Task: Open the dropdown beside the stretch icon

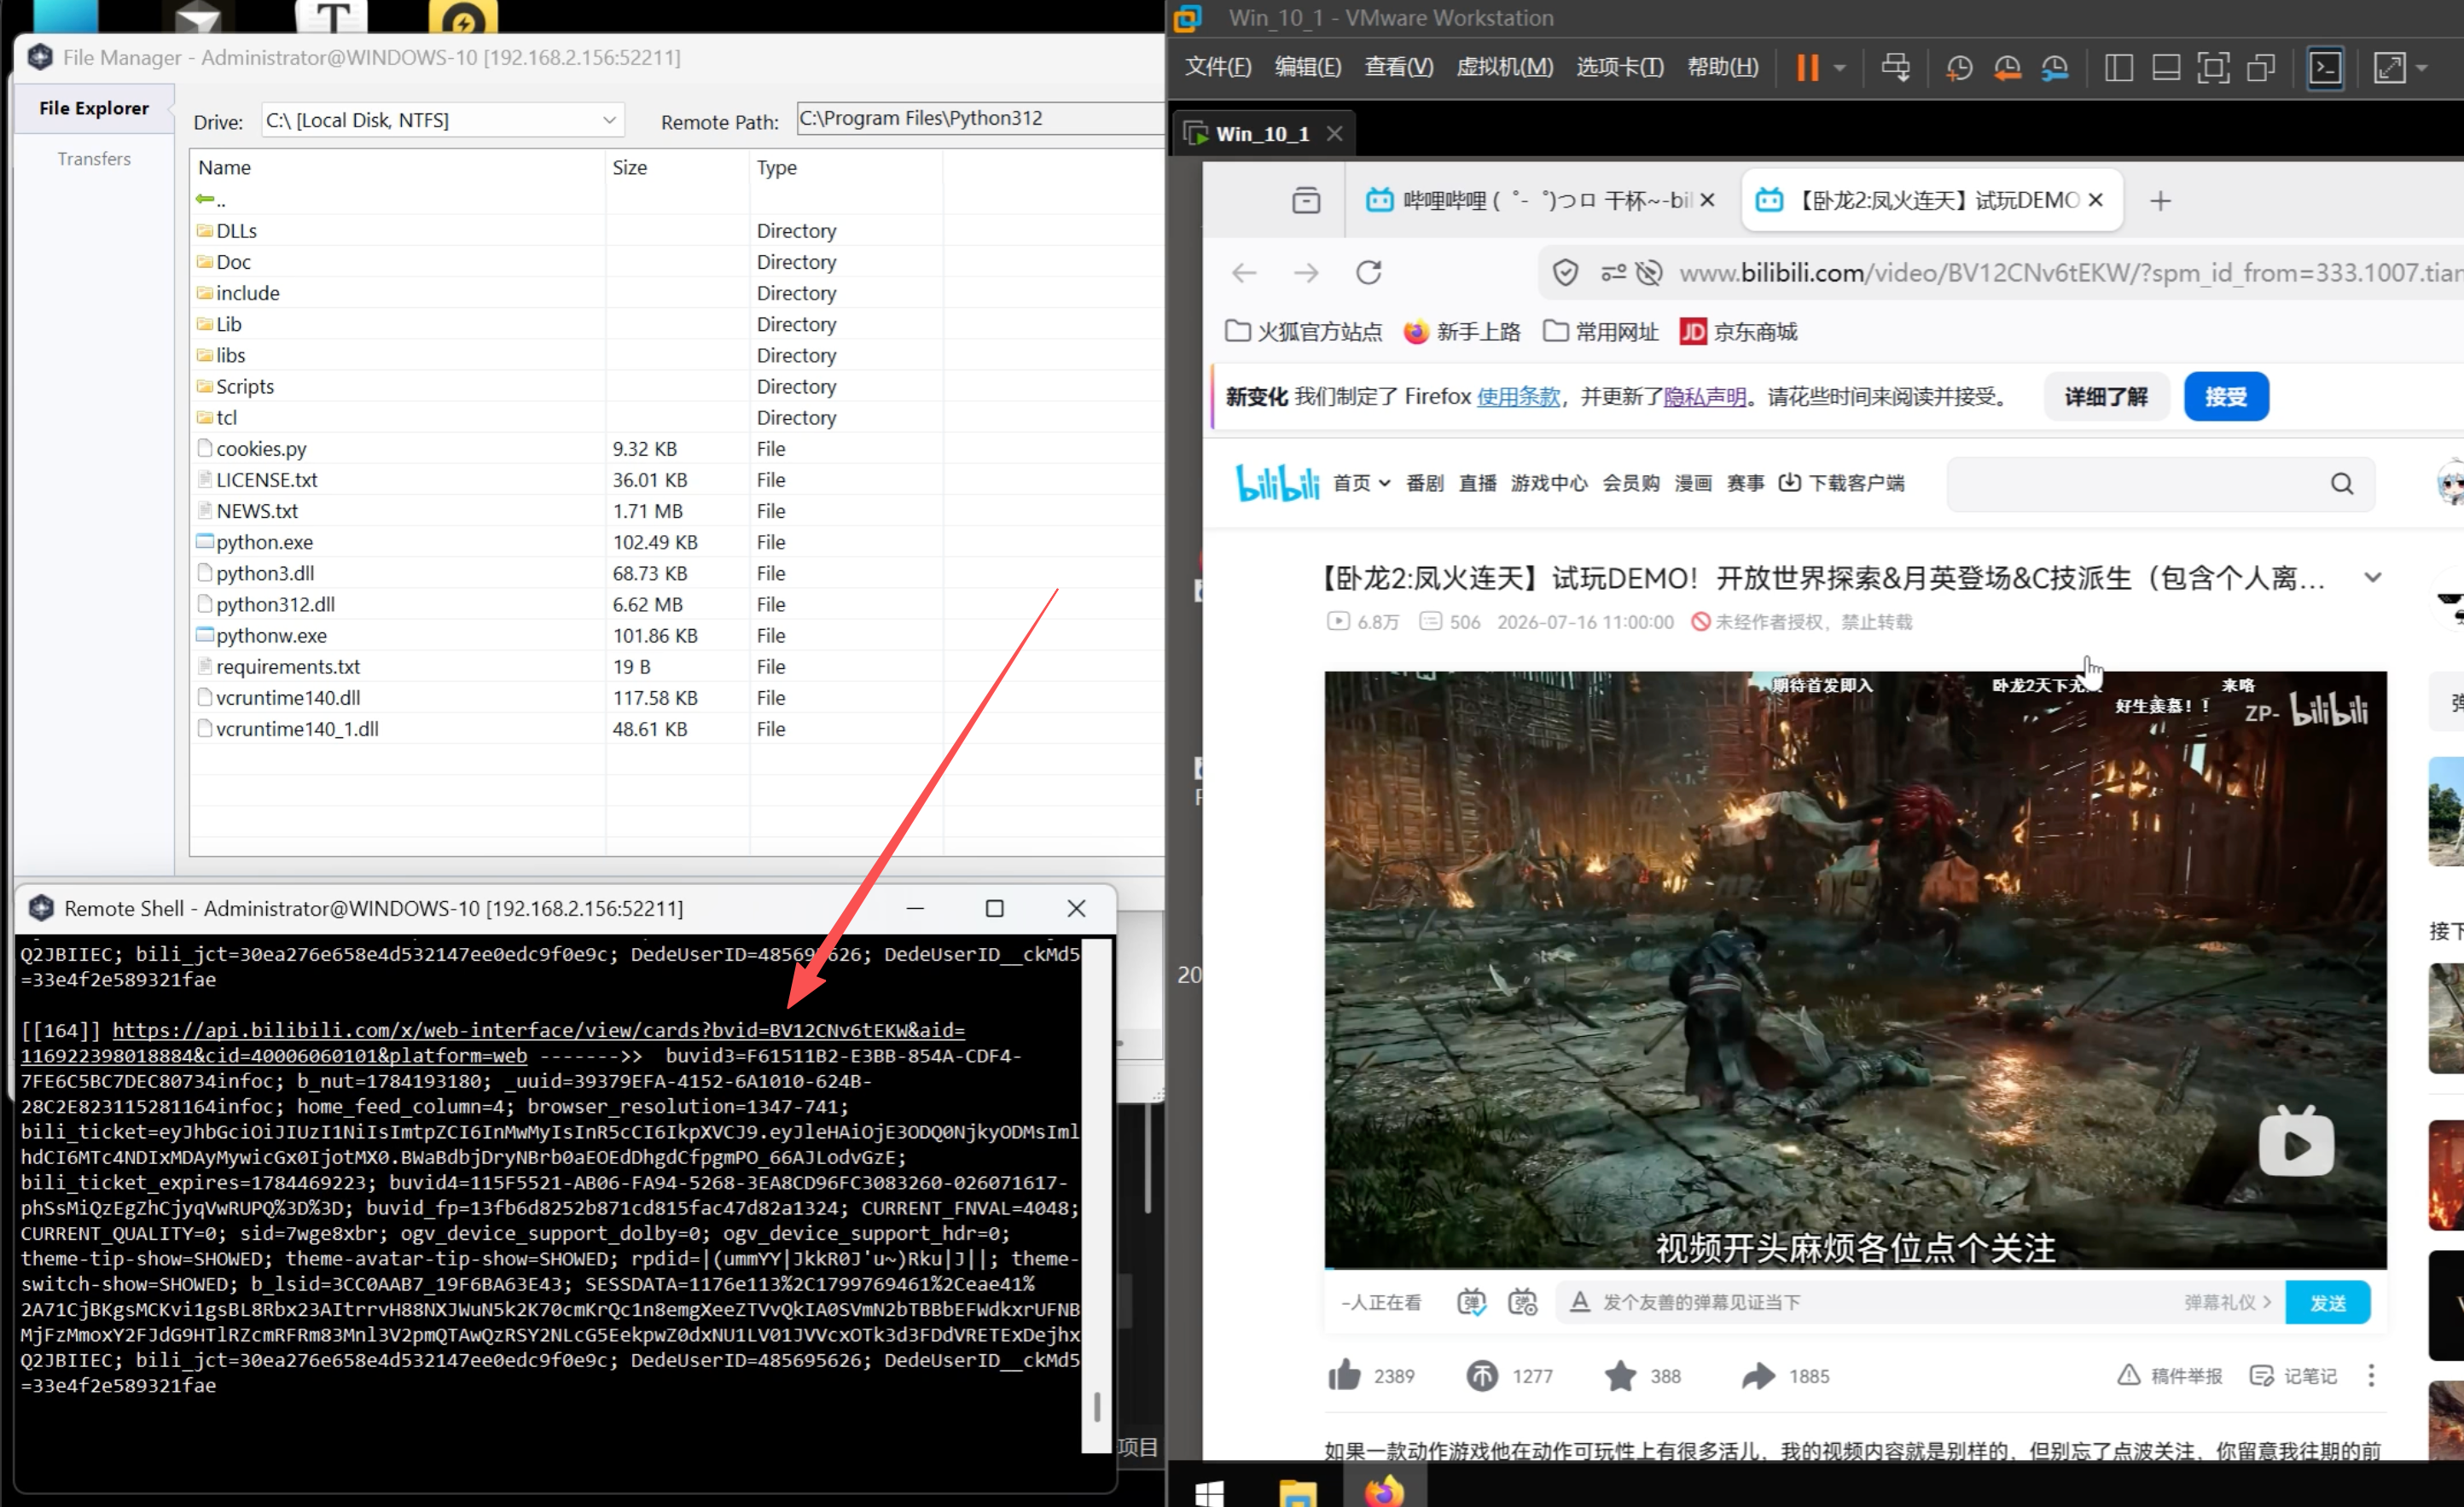Action: 2421,68
